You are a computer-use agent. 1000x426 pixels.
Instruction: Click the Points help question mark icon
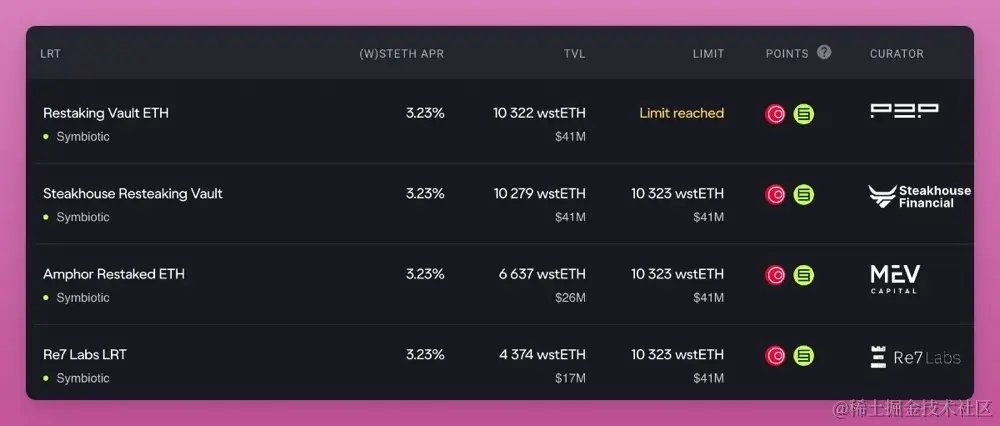[x=824, y=52]
